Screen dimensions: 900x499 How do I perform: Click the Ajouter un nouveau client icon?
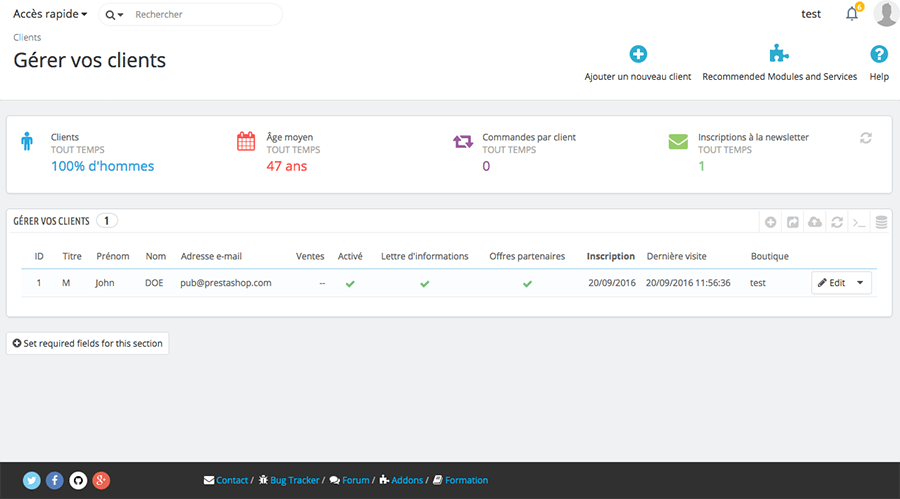click(638, 55)
